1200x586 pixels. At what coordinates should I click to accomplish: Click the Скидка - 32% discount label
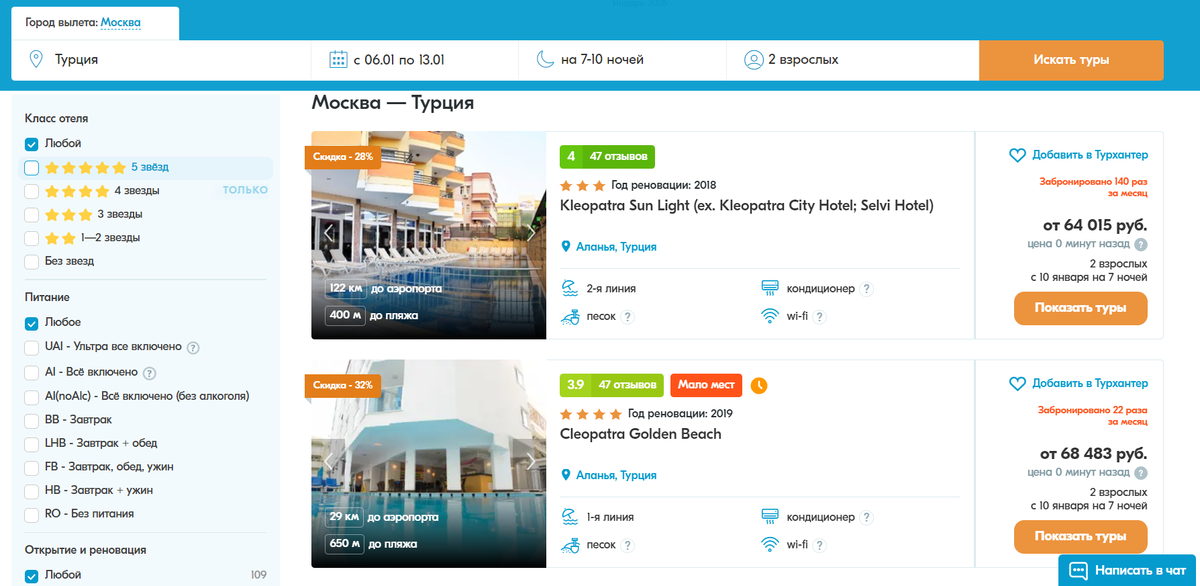coord(343,385)
